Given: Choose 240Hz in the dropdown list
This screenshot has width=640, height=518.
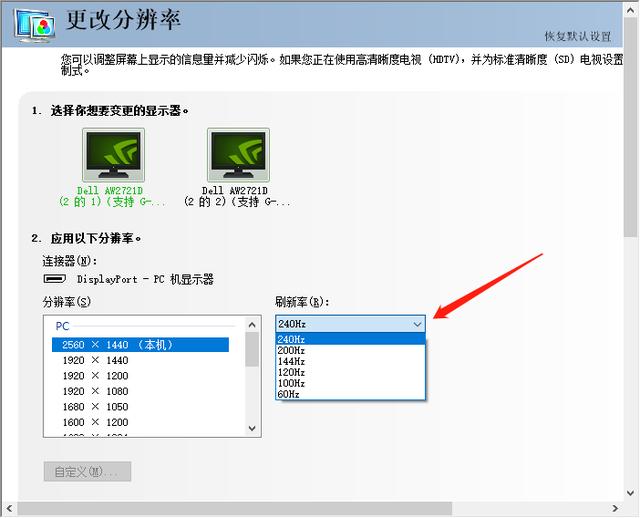Looking at the screenshot, I should click(351, 339).
